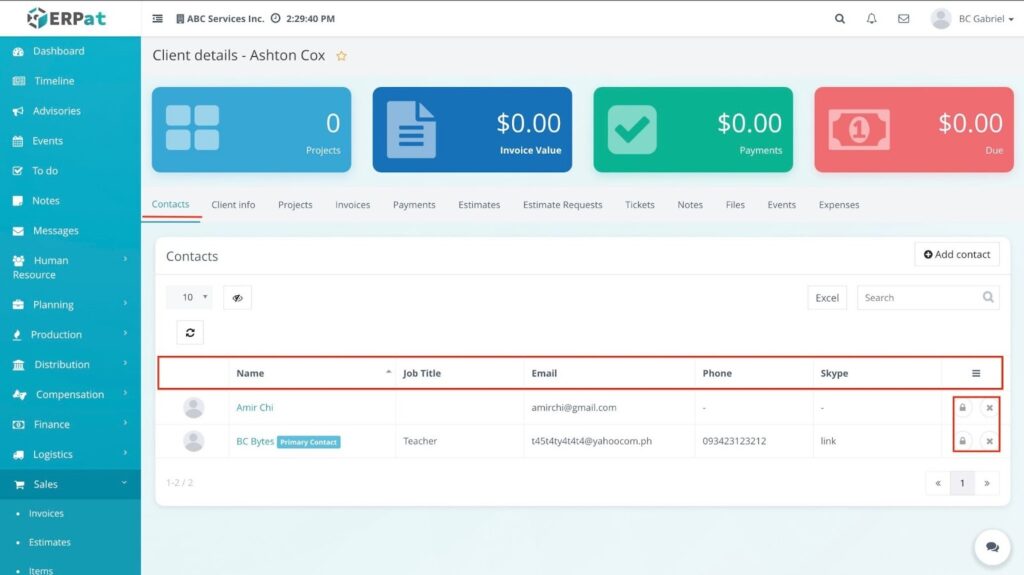Image resolution: width=1024 pixels, height=575 pixels.
Task: Expand the Human Resource sidebar menu
Action: [x=68, y=267]
